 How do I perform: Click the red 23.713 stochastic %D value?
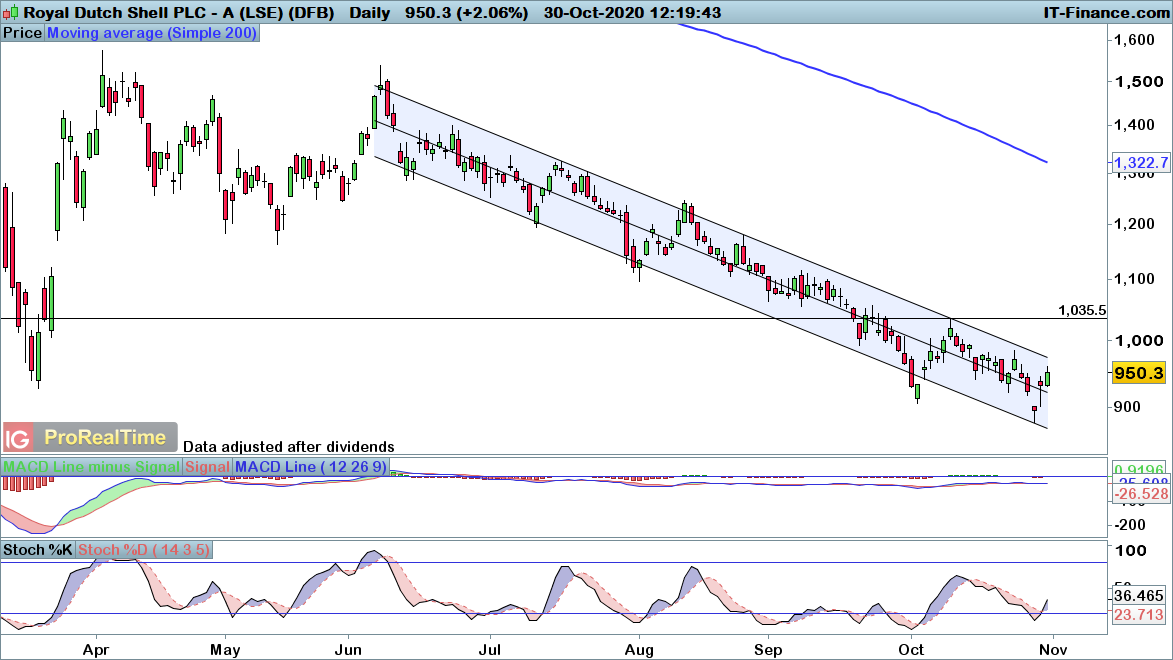tap(1139, 615)
